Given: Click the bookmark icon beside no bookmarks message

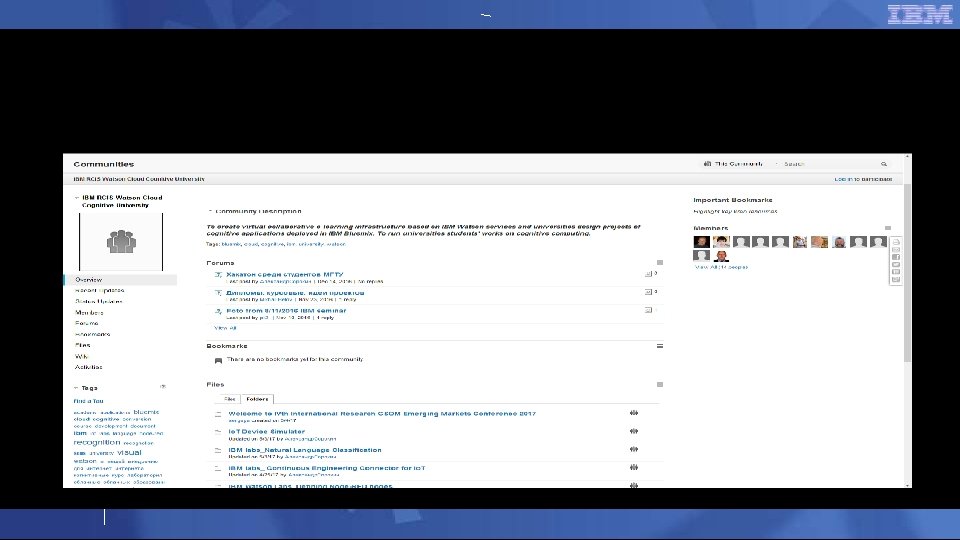Looking at the screenshot, I should [218, 361].
